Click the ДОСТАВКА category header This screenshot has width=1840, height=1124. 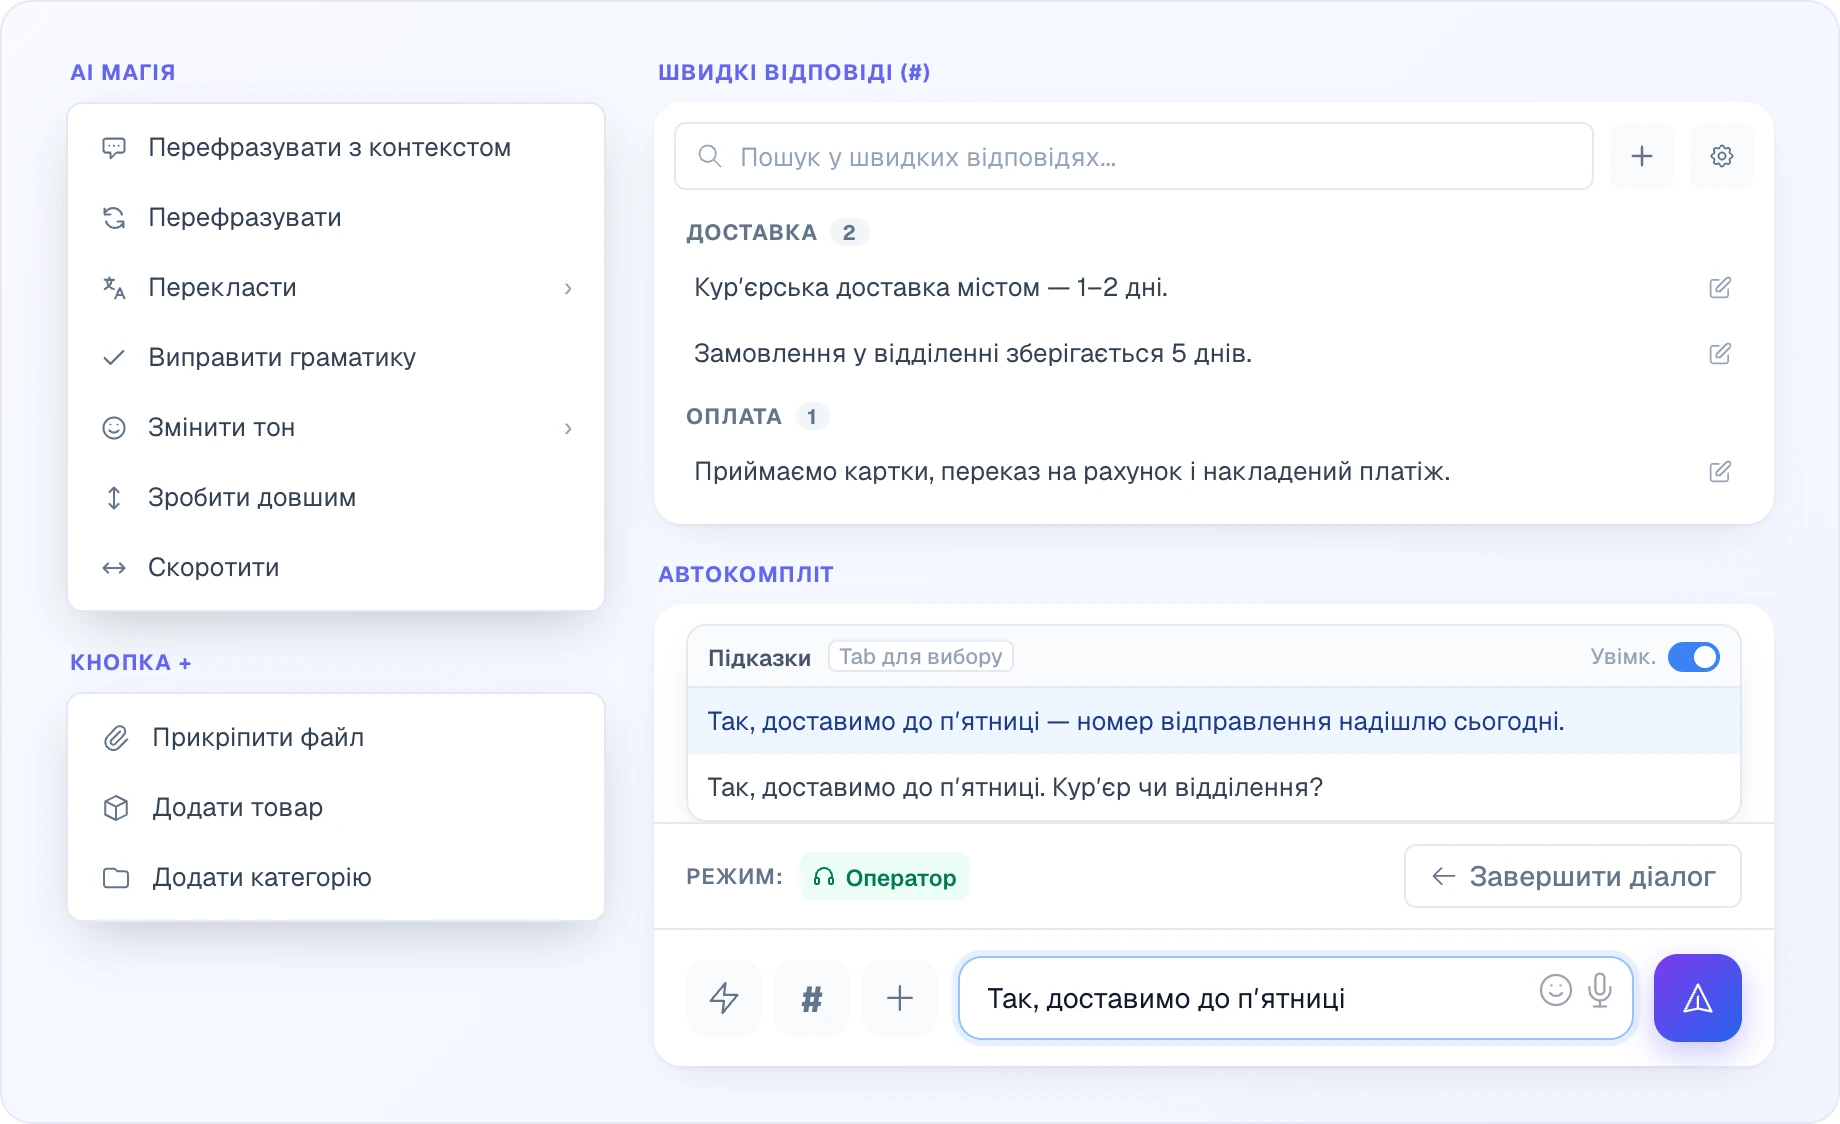pos(752,233)
